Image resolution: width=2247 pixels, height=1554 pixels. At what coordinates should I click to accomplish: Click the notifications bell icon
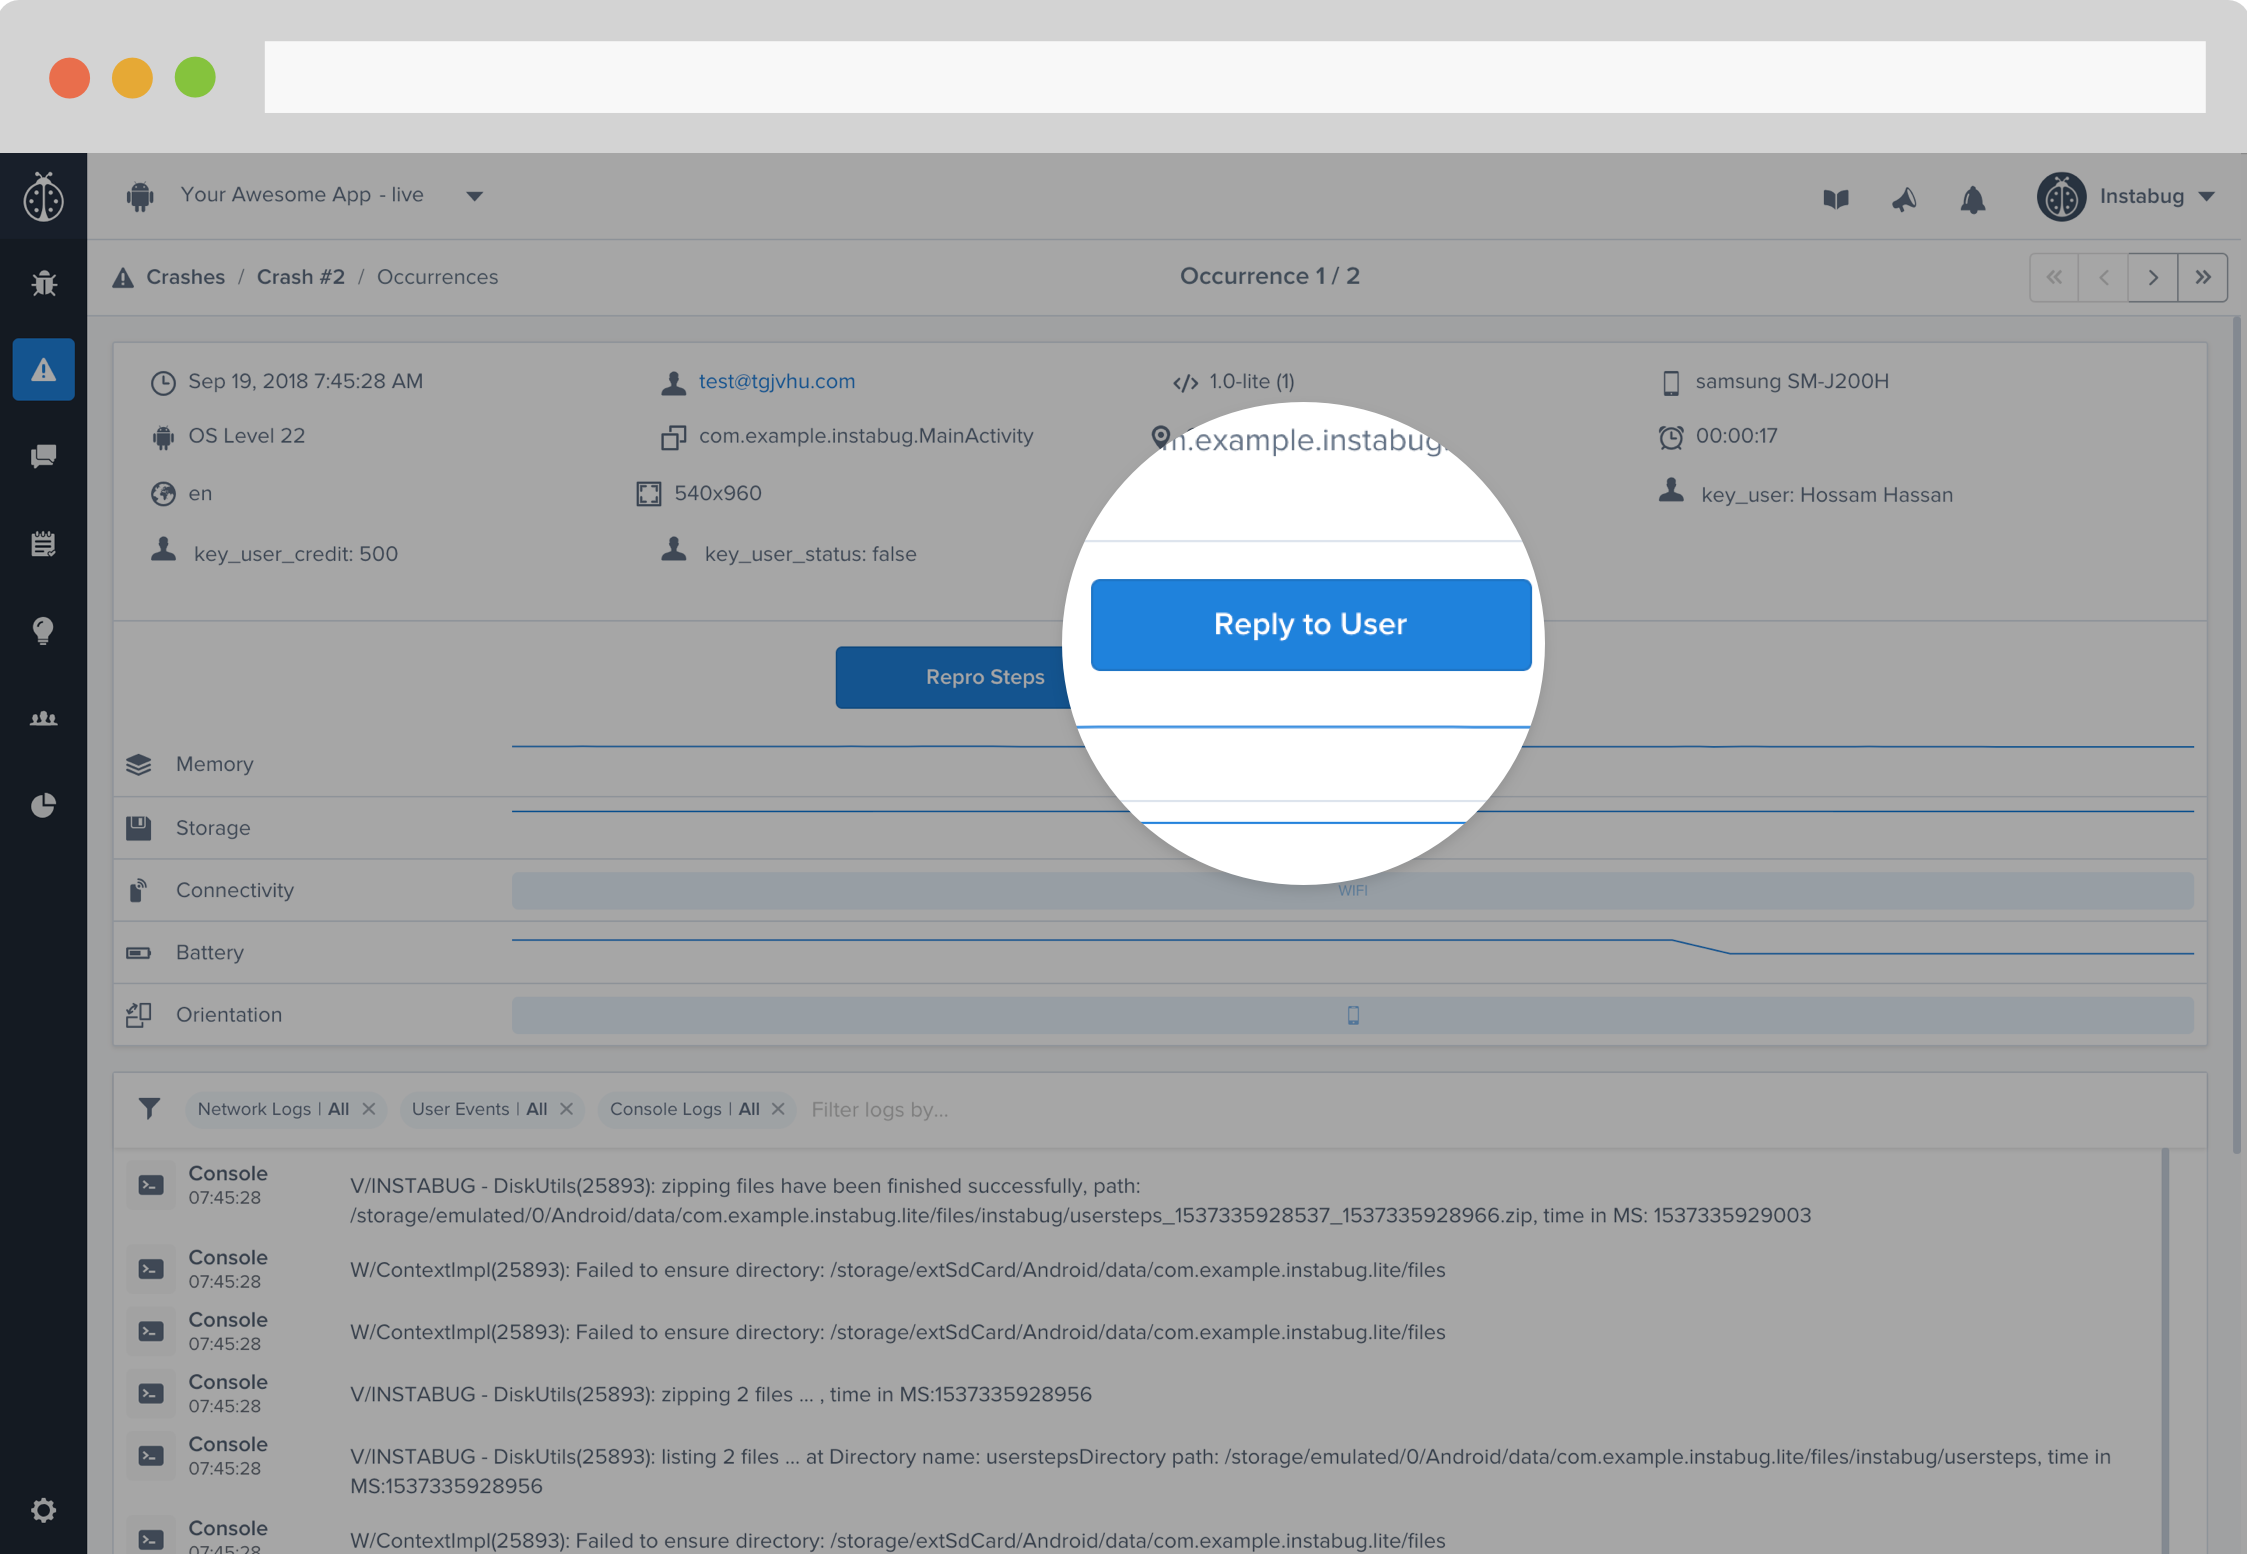click(1972, 199)
